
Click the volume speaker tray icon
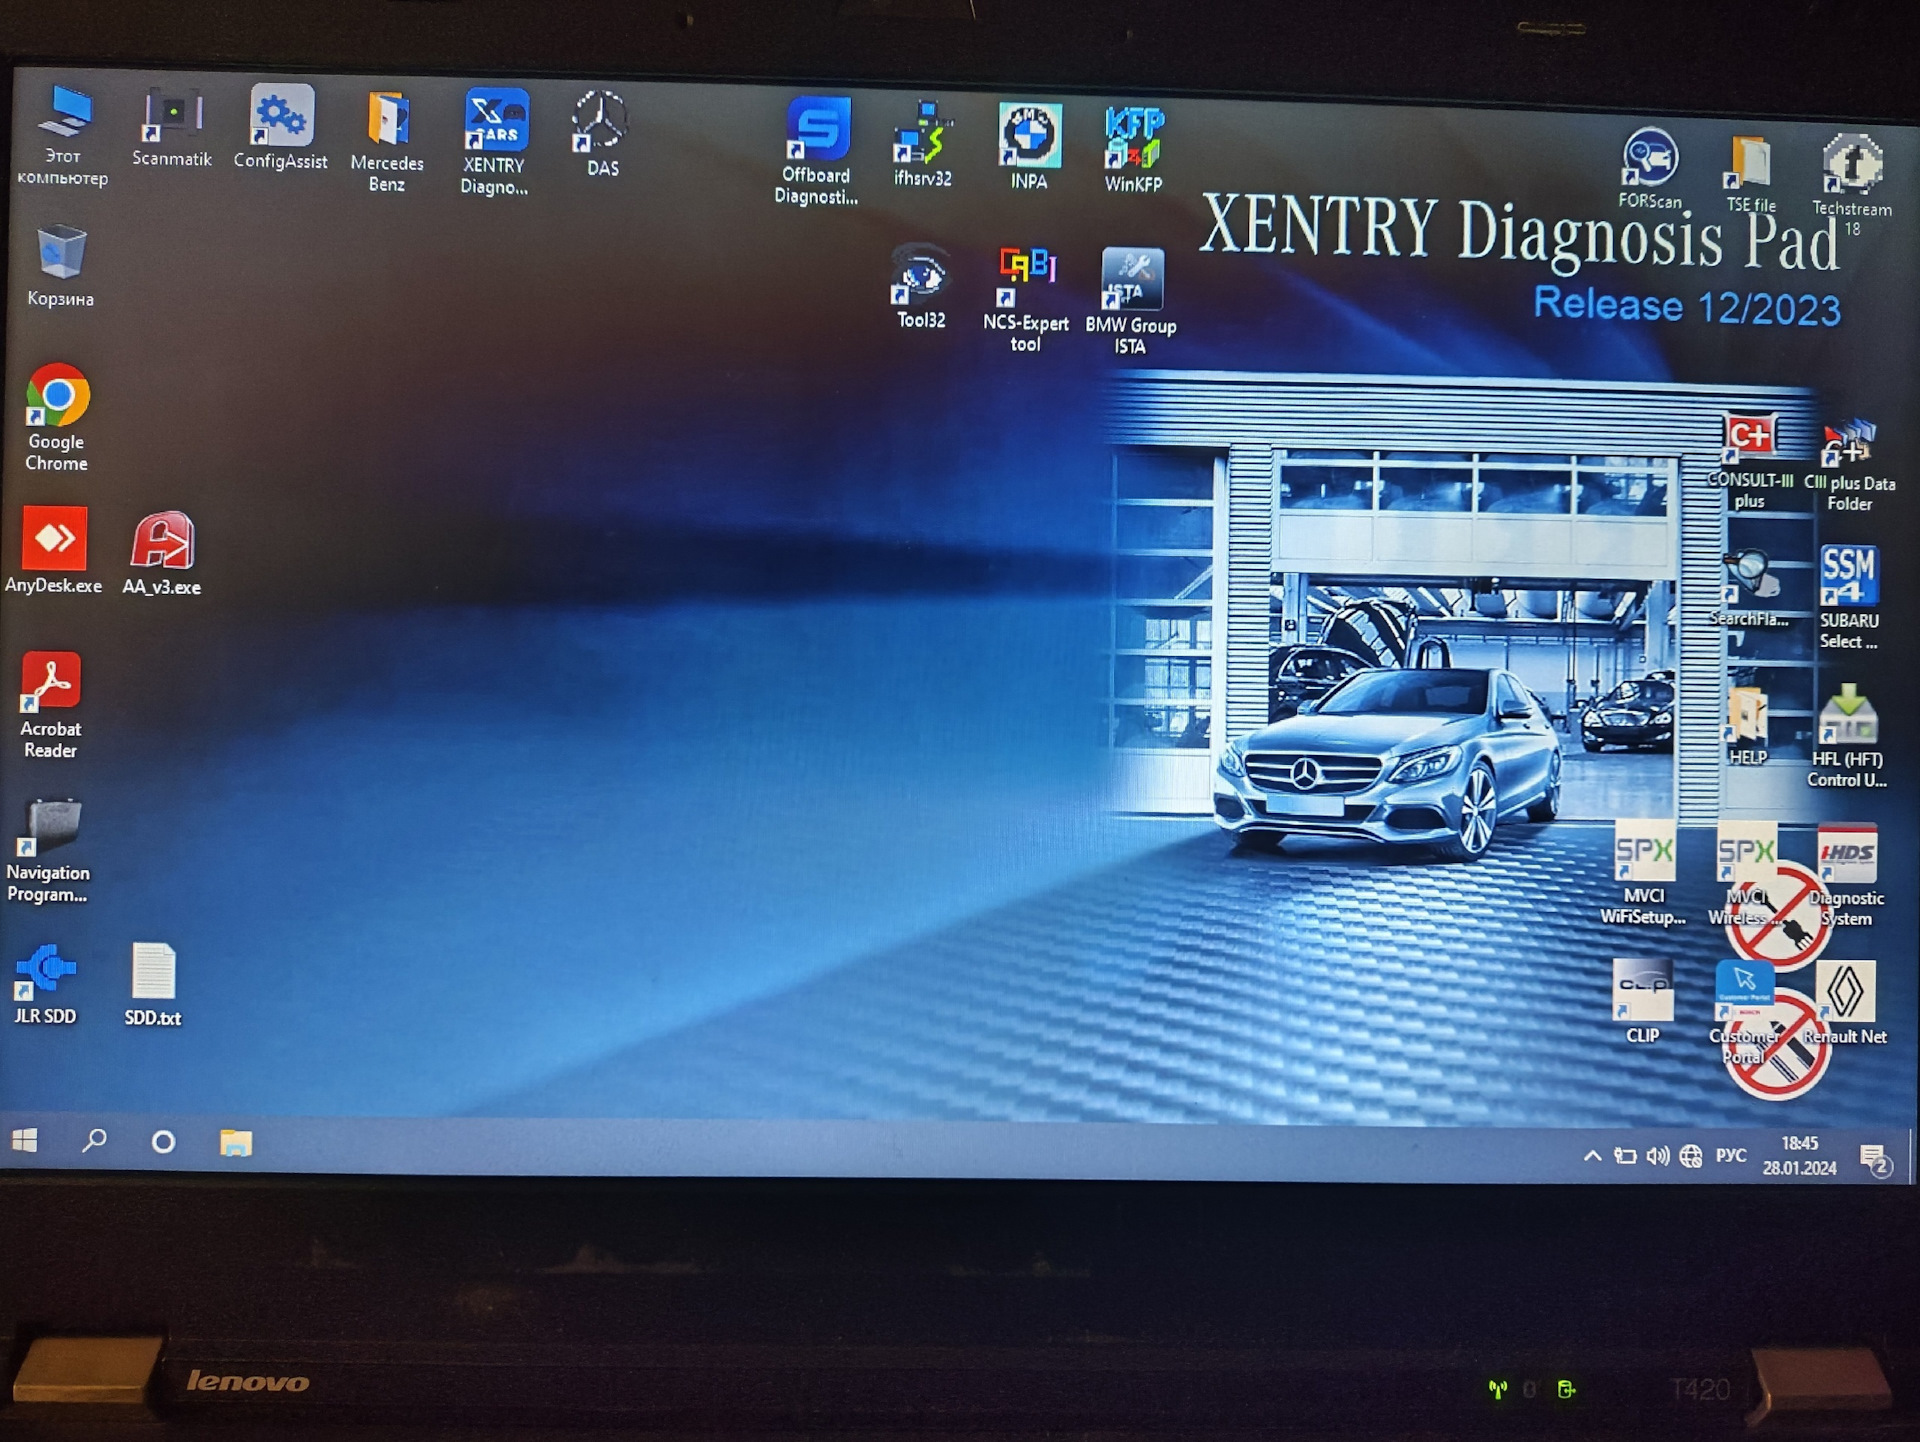pos(1657,1156)
